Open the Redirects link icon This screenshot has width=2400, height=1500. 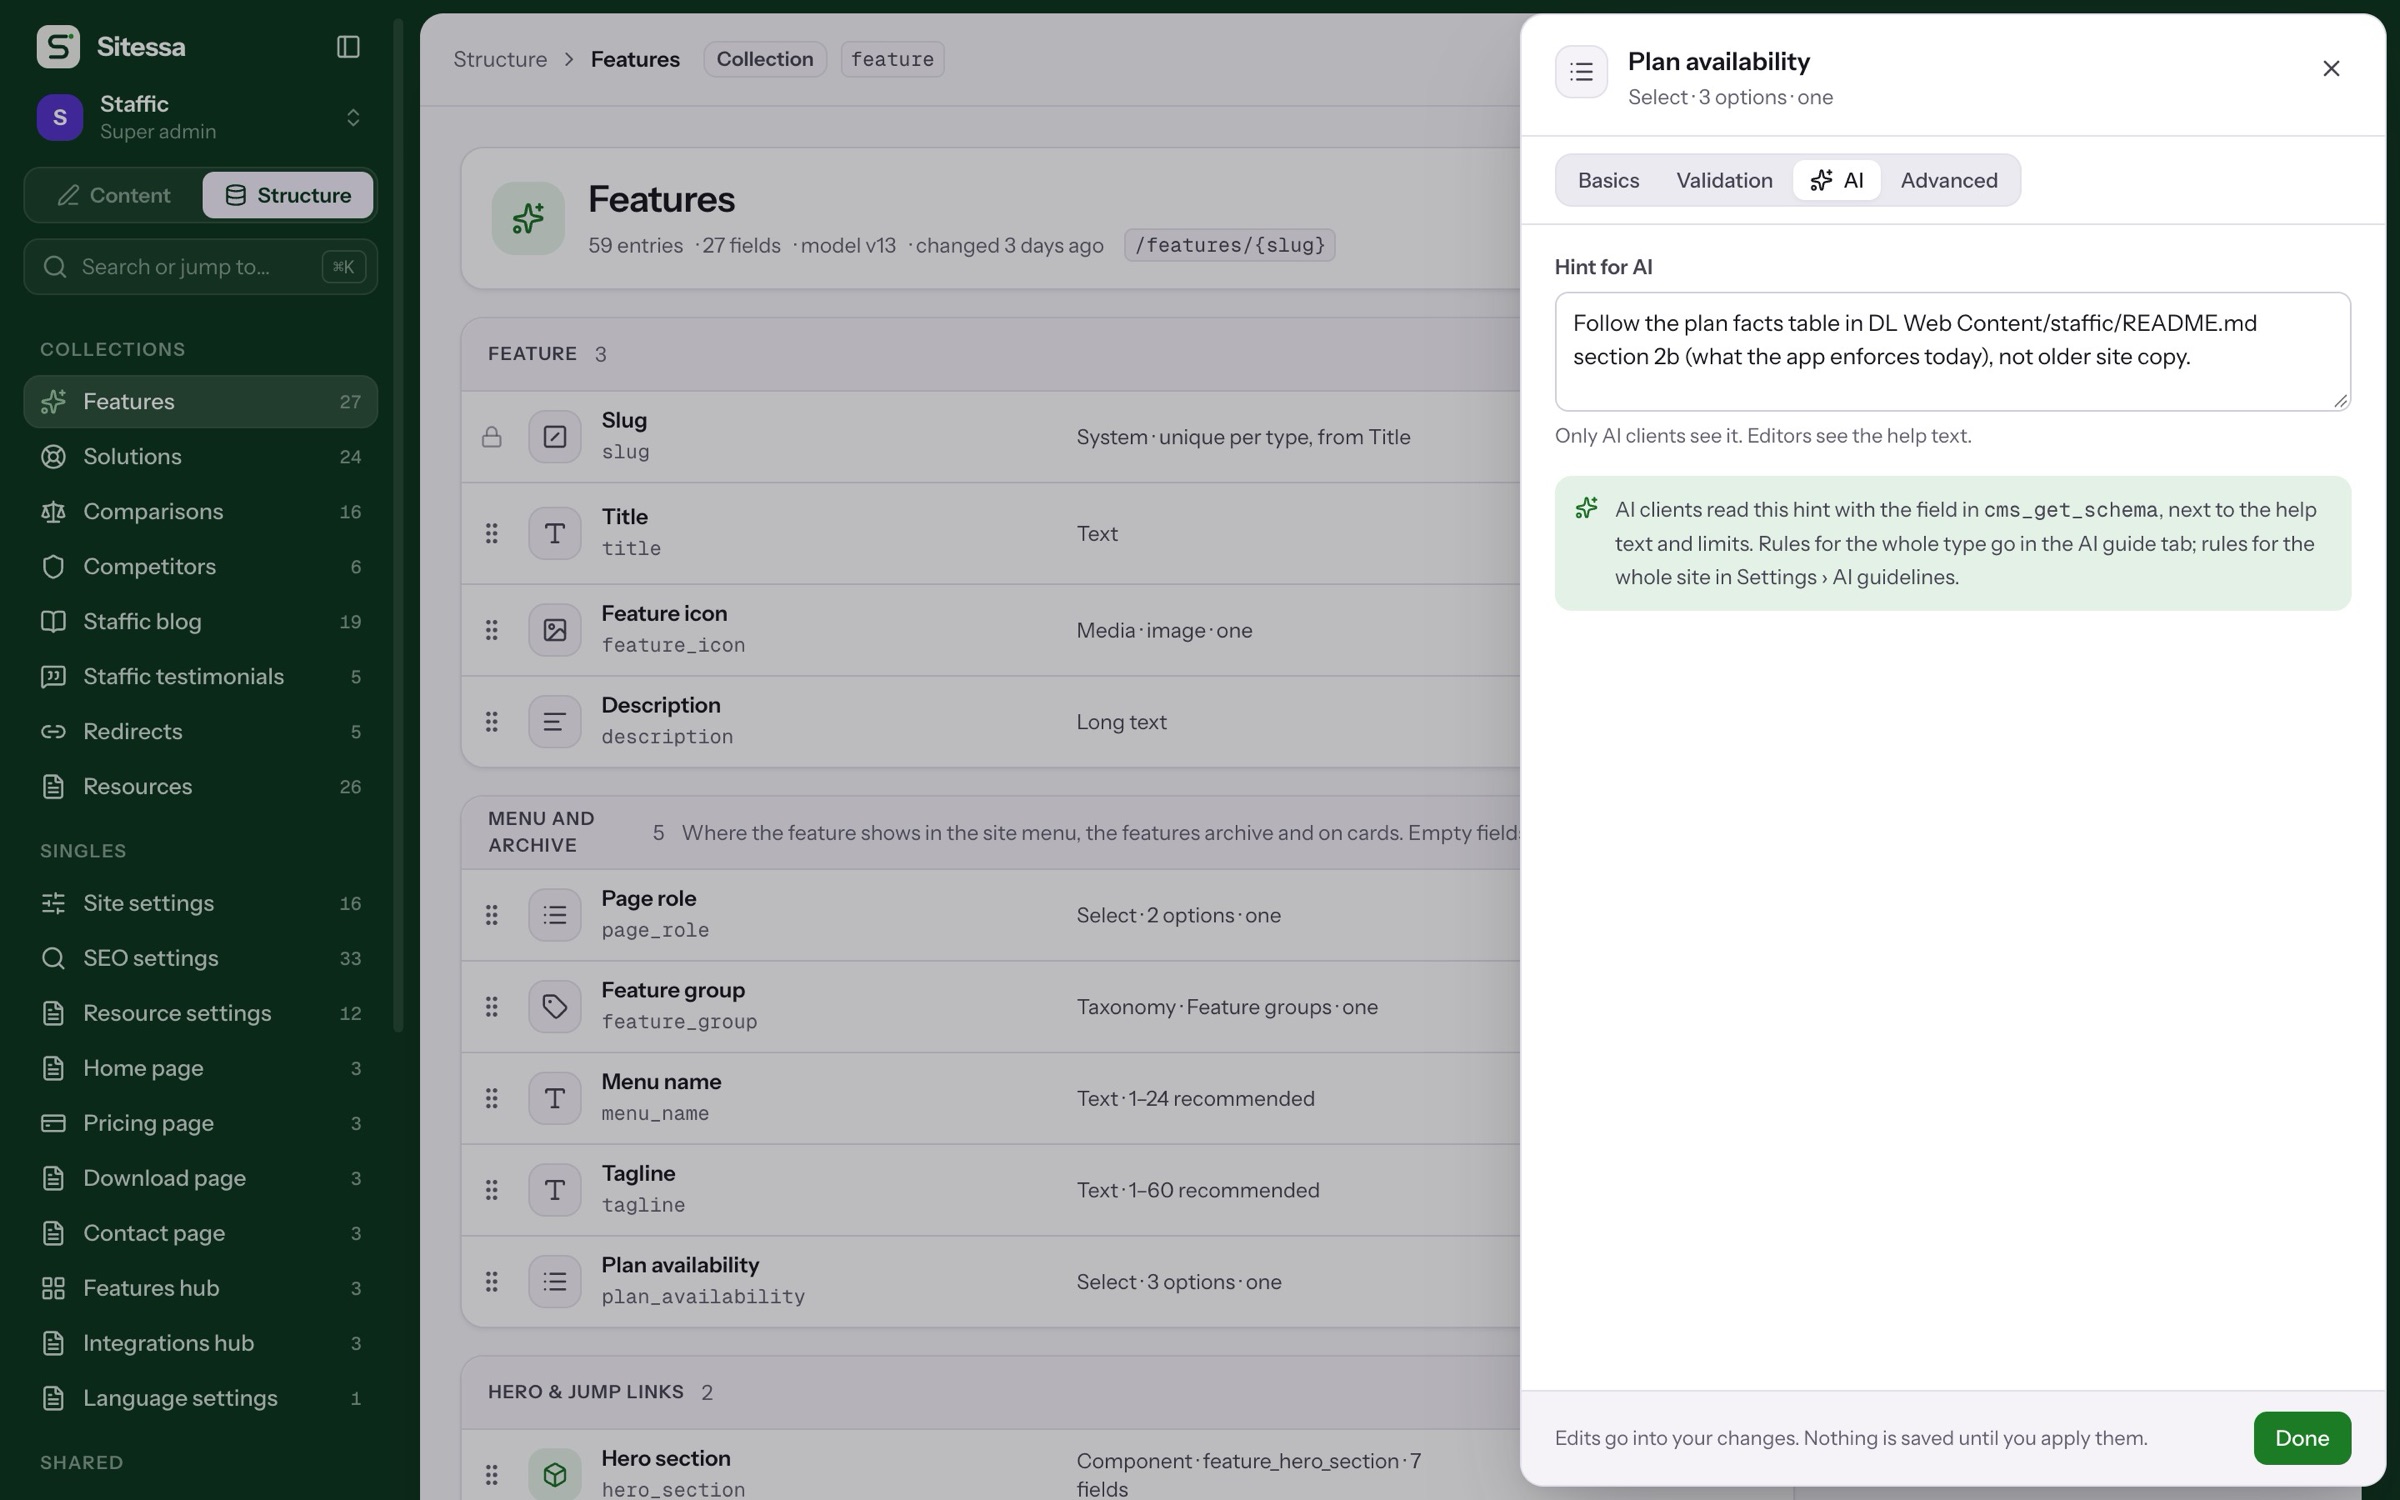(53, 732)
